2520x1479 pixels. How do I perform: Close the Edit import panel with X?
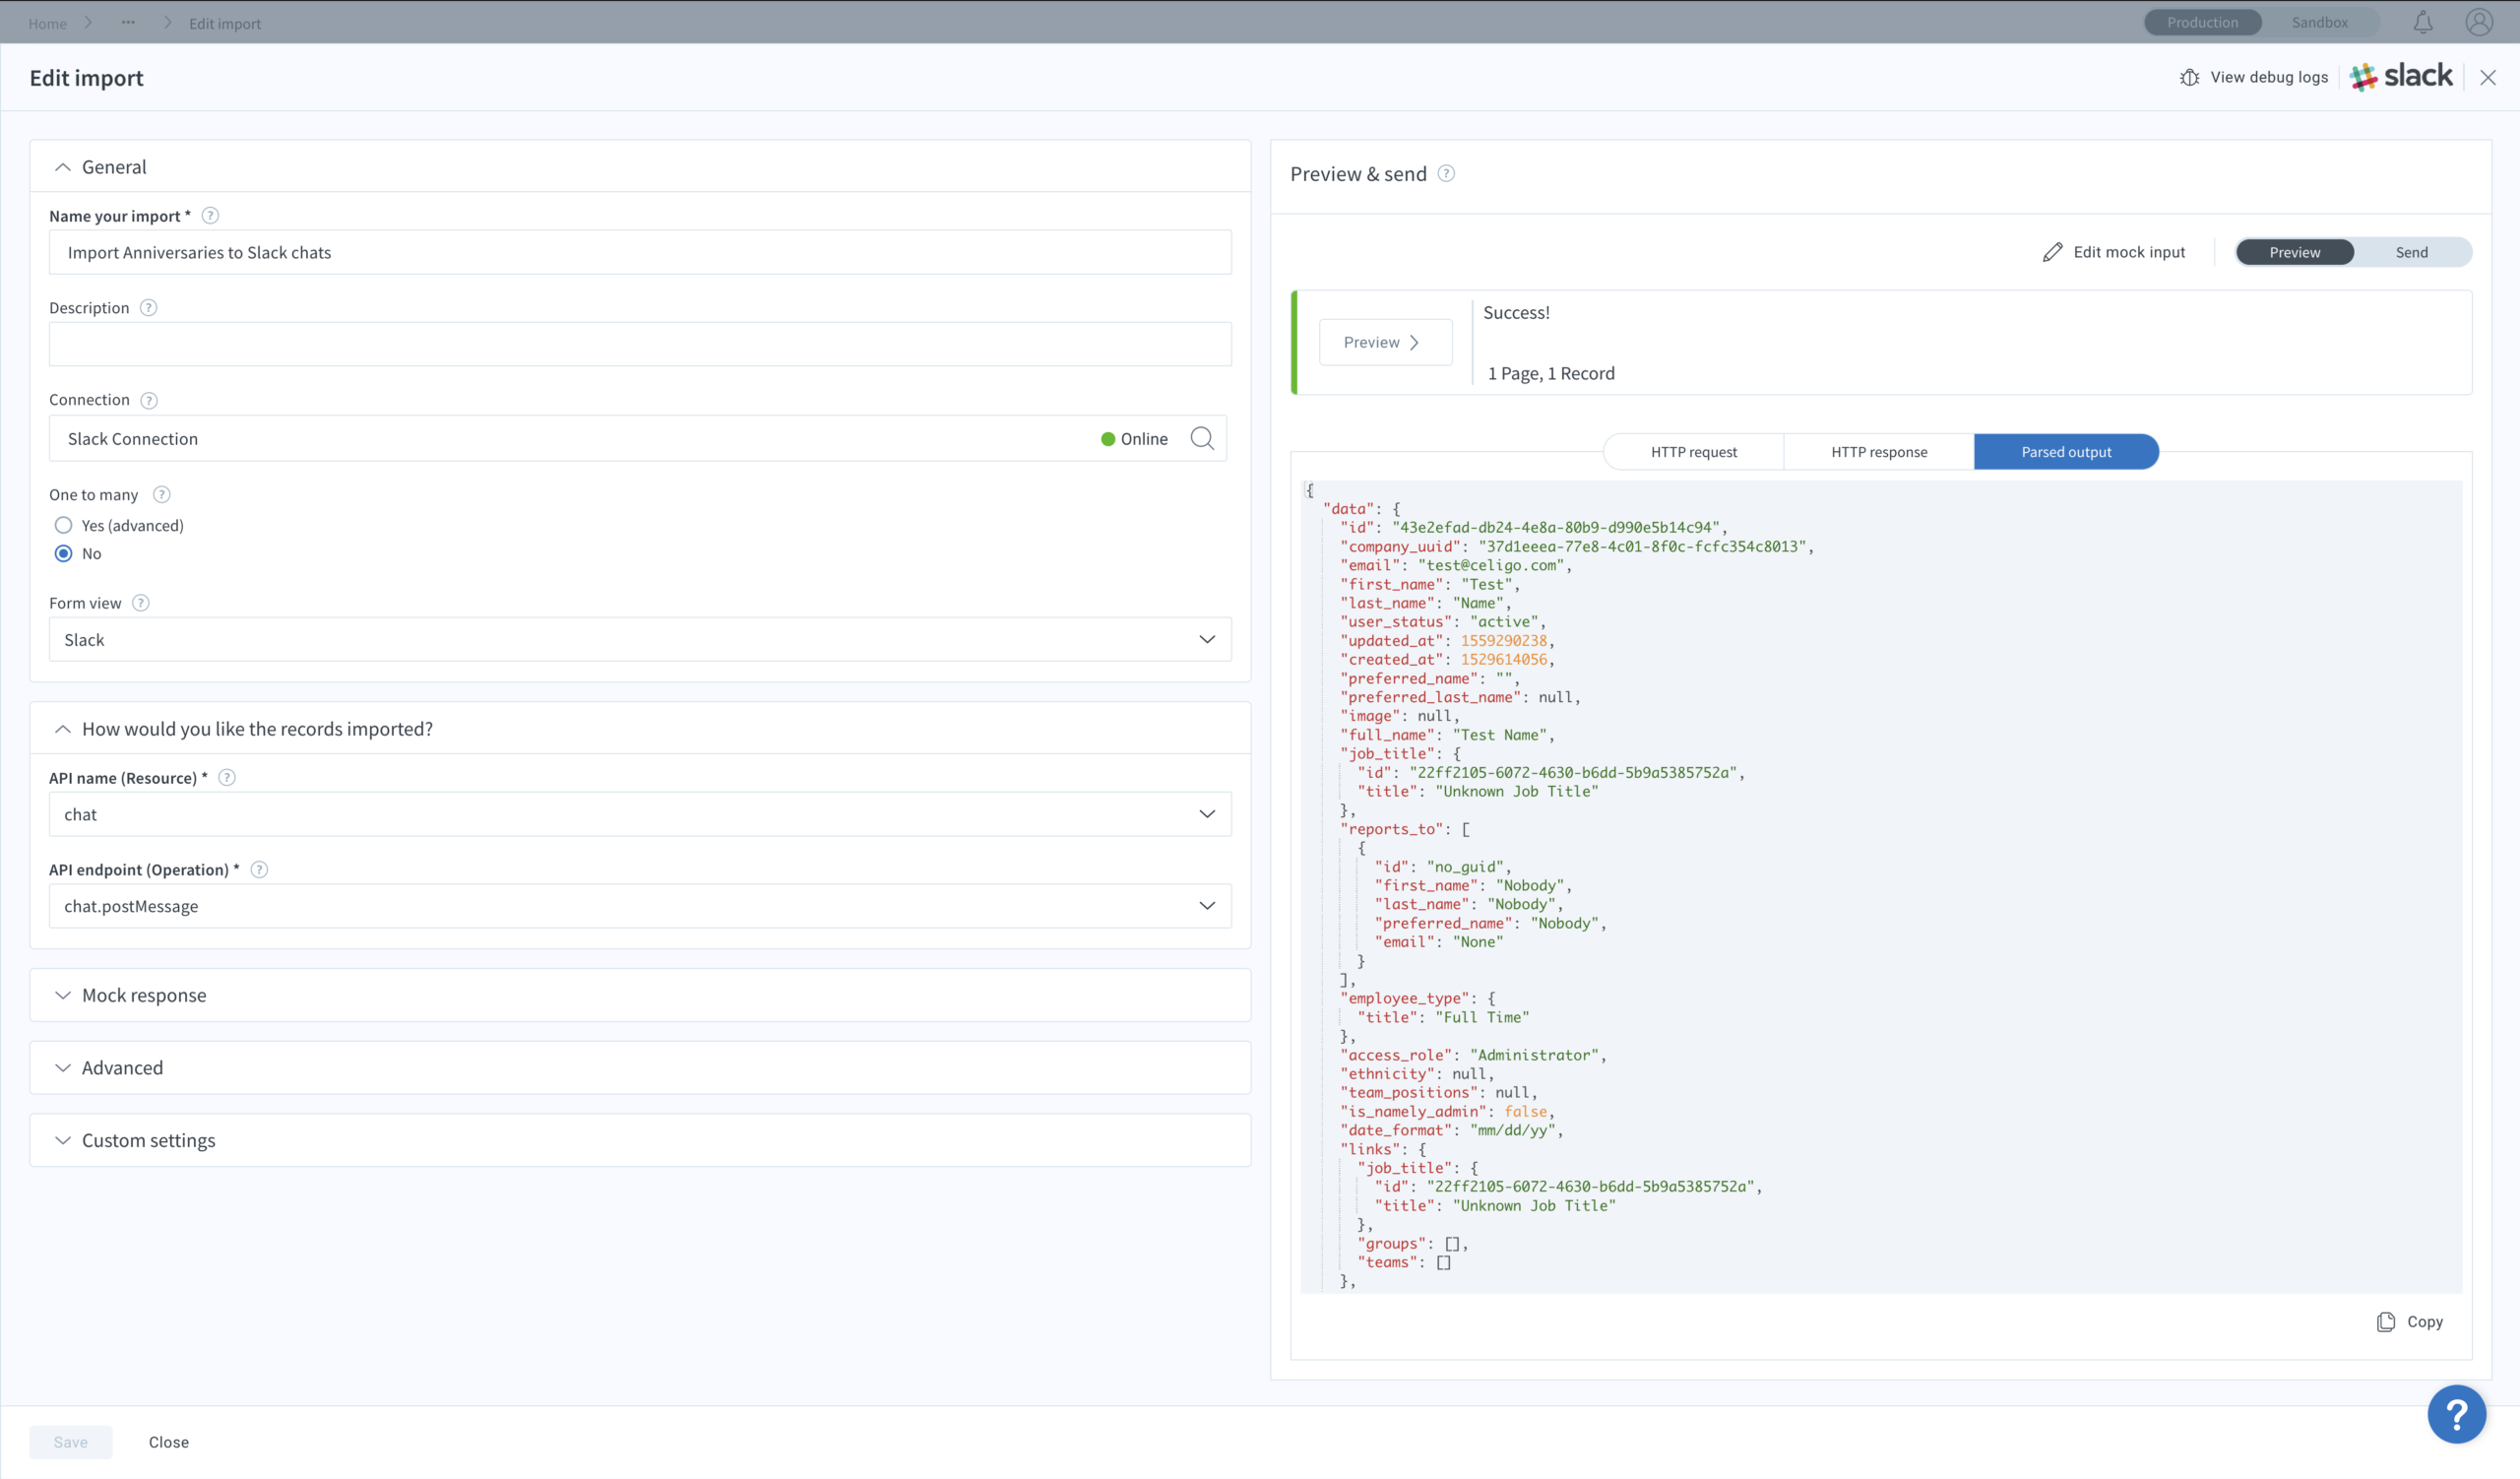pos(2488,77)
